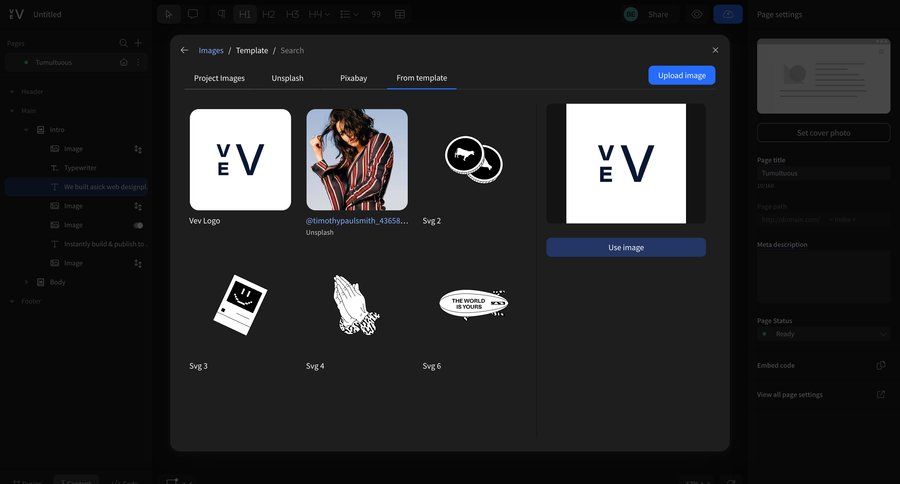Insert a table from the toolbar
Viewport: 900px width, 484px height.
tap(400, 14)
